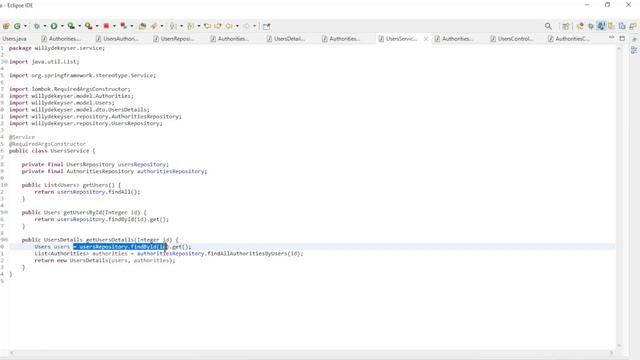The height and width of the screenshot is (360, 640).
Task: Click the Coverage launch icon in the toolbar
Action: [x=71, y=26]
